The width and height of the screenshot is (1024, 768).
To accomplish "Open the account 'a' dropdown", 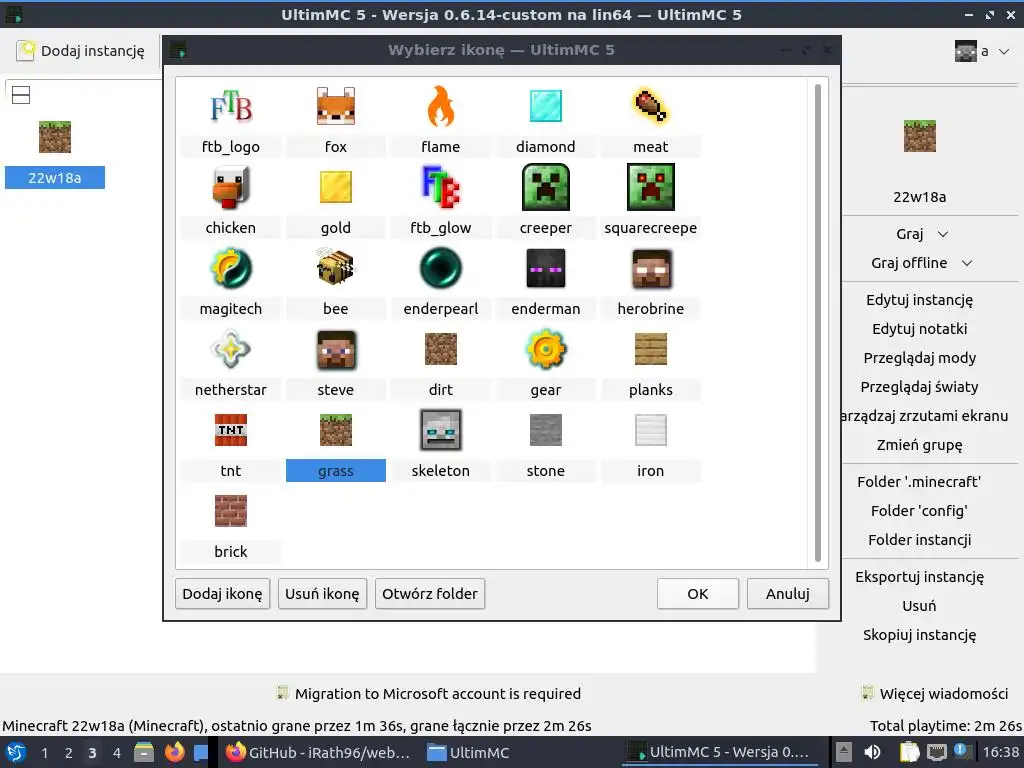I will 982,51.
